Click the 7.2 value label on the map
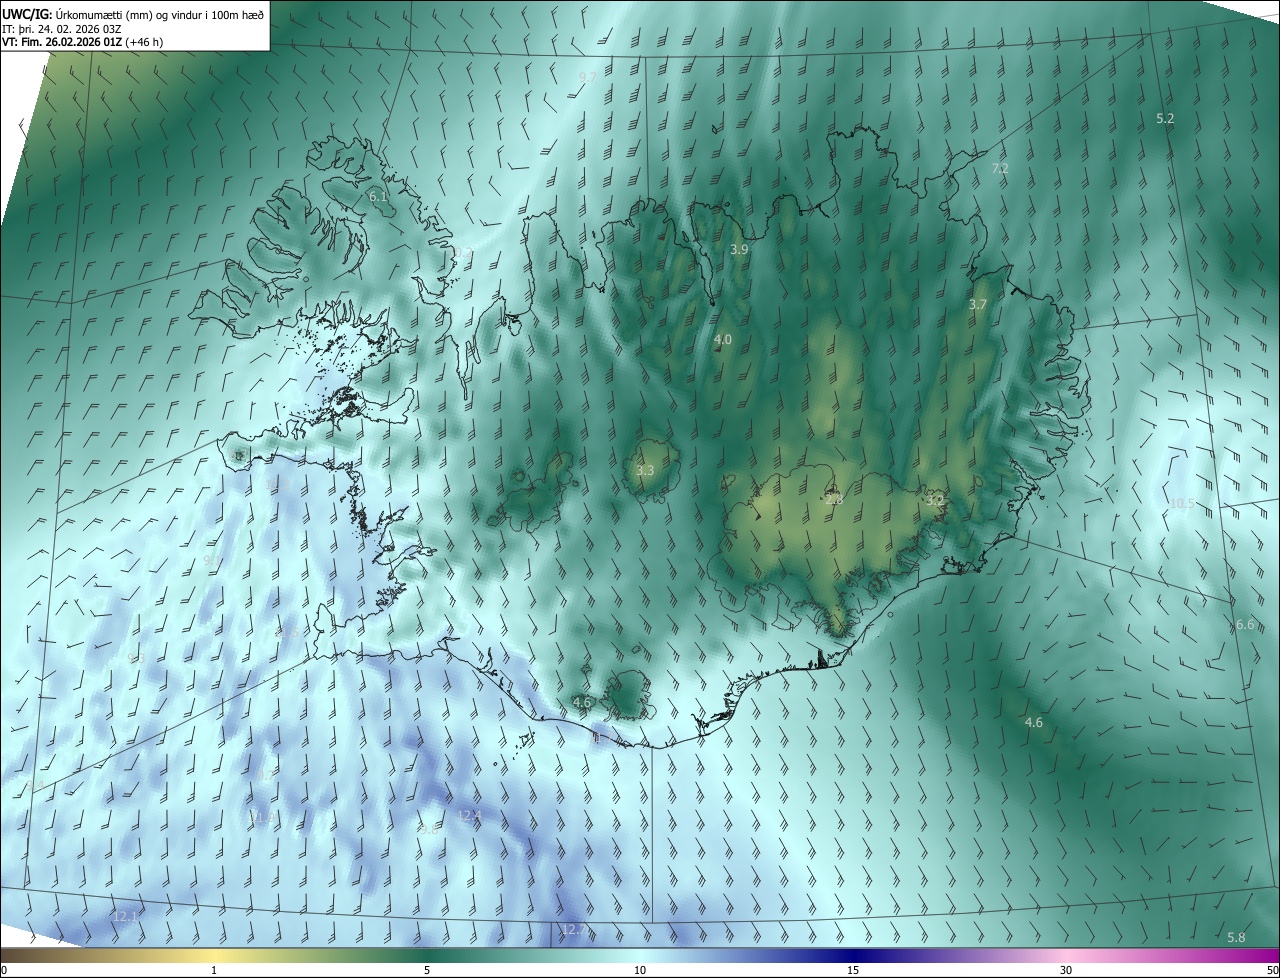 click(999, 169)
